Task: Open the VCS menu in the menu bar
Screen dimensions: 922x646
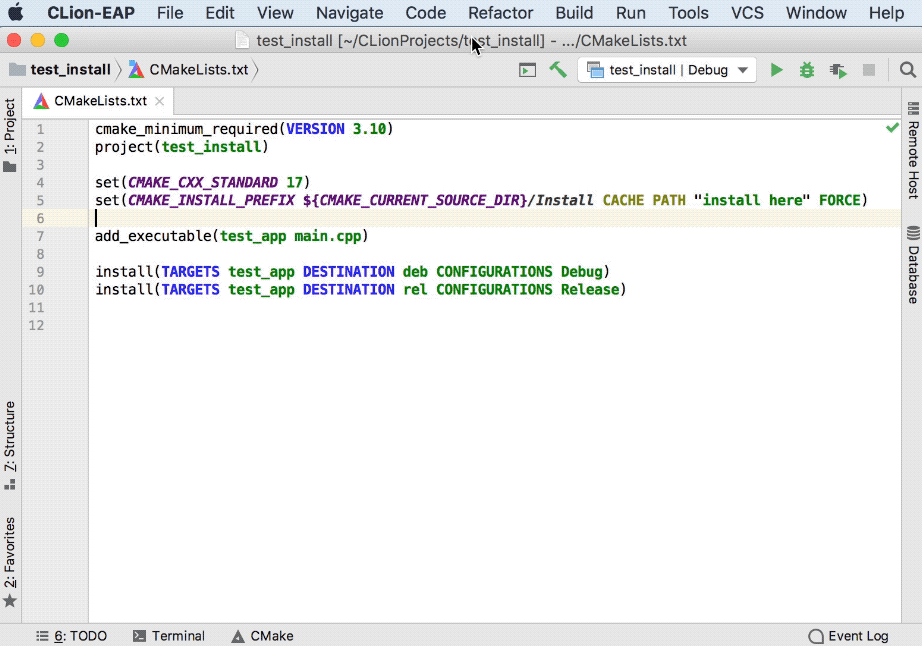Action: pos(747,13)
